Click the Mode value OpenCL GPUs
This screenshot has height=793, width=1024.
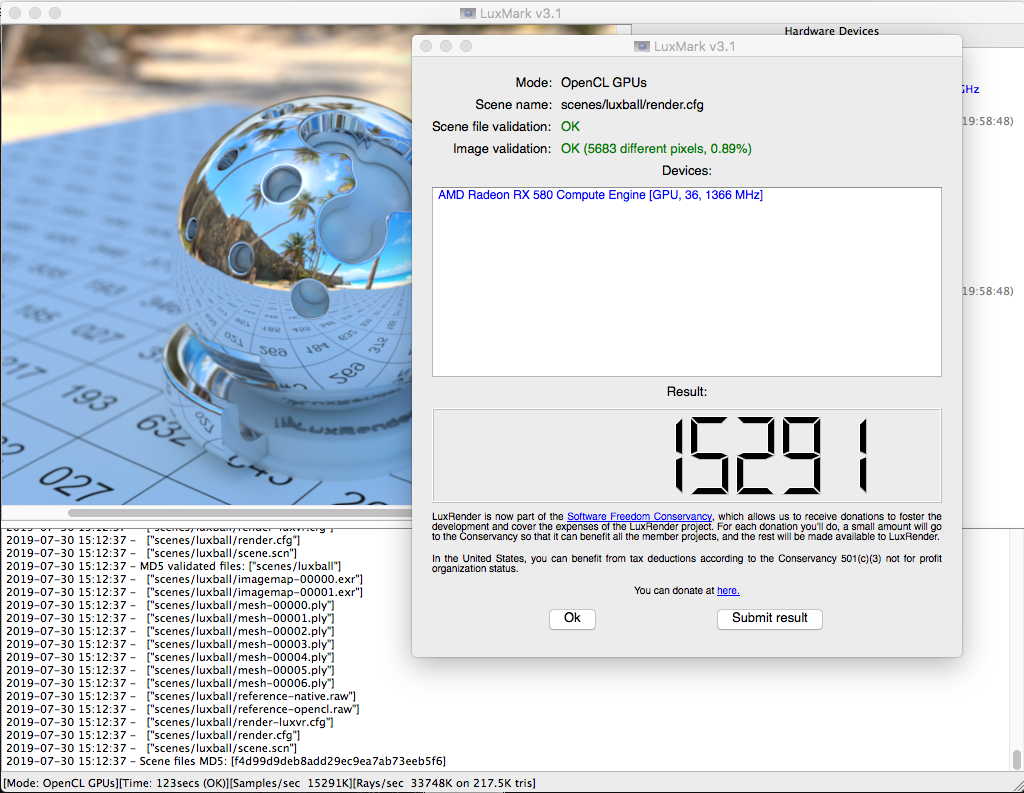pos(603,82)
